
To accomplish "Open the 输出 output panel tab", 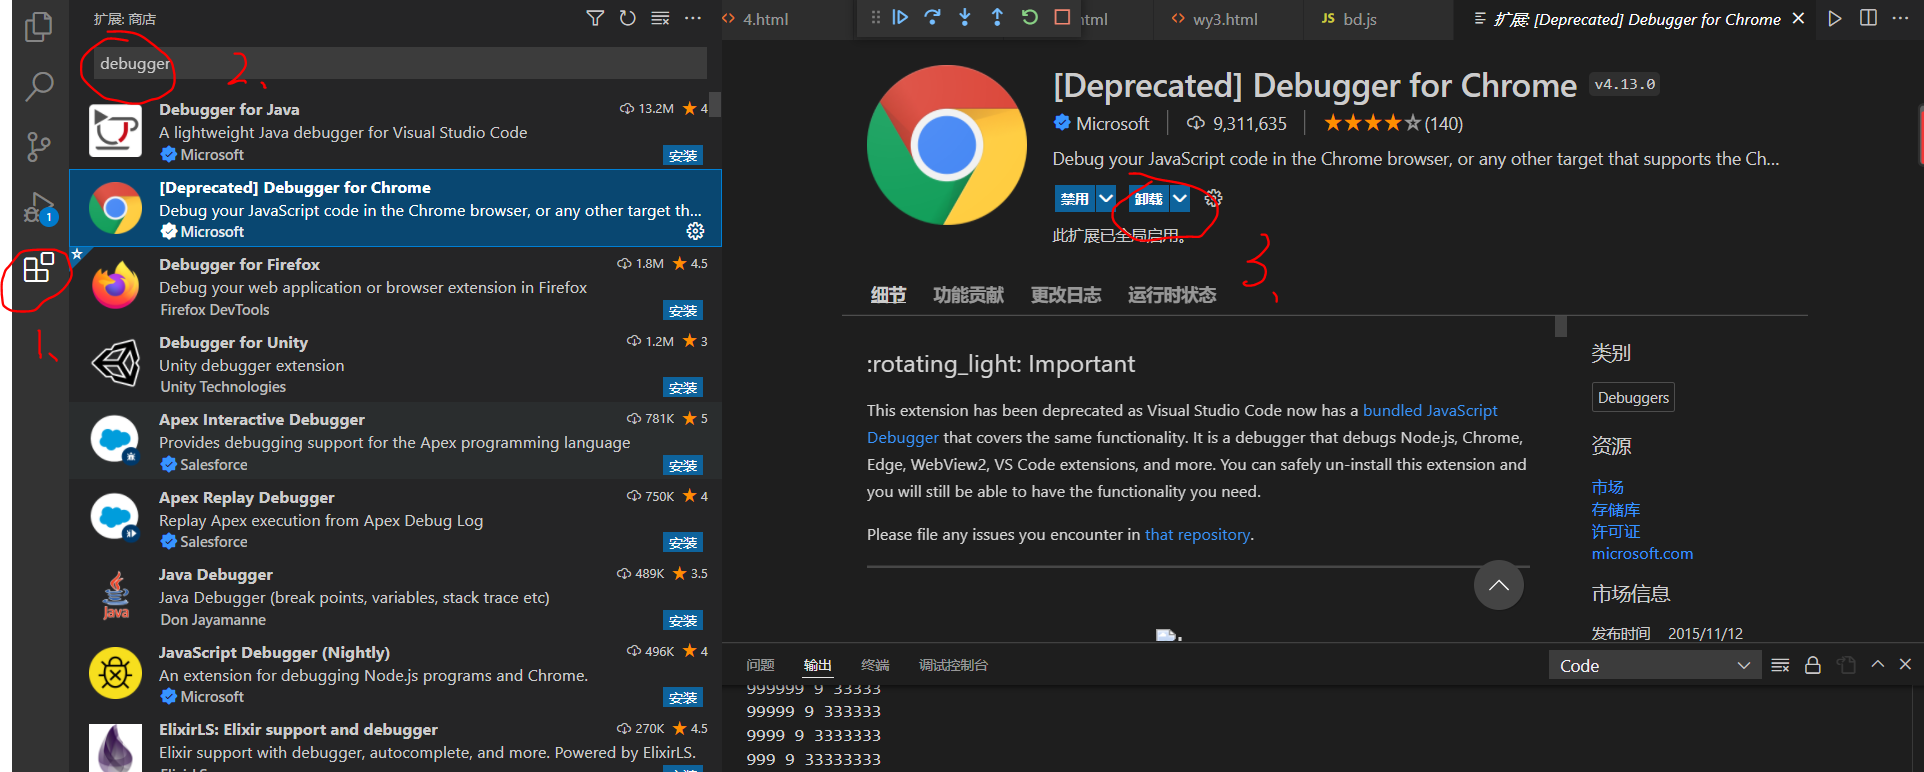I will [817, 665].
